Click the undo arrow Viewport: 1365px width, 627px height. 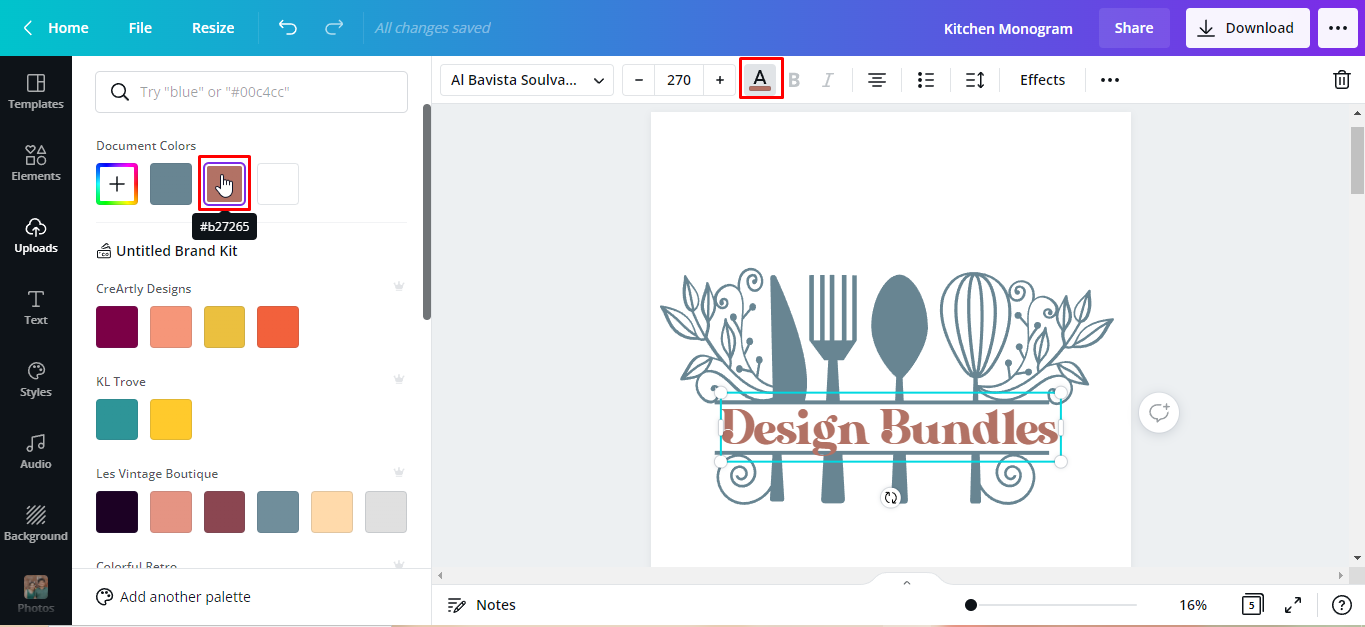(x=288, y=28)
